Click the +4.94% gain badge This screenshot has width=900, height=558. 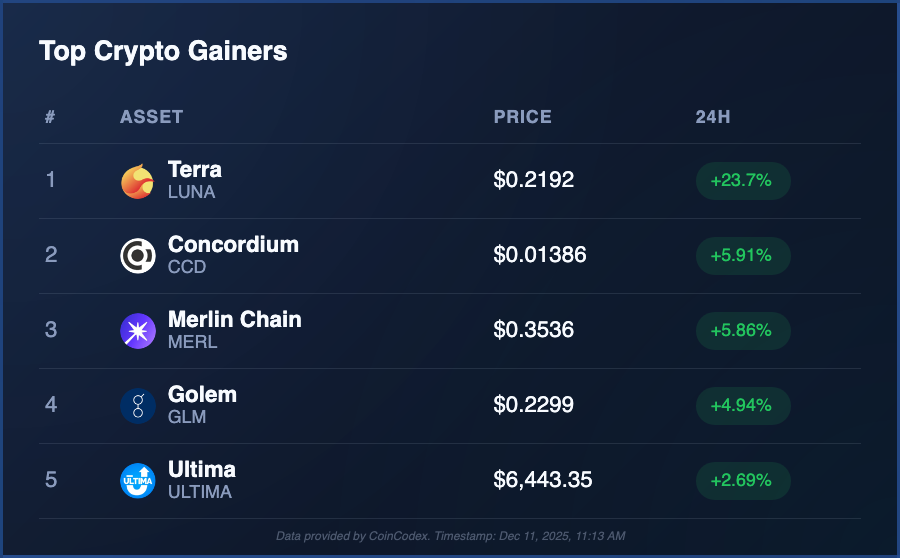(742, 406)
